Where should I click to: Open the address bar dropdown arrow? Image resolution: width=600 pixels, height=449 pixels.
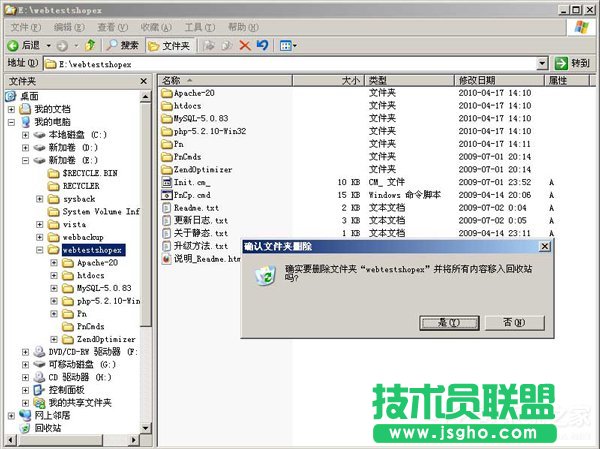(x=542, y=64)
